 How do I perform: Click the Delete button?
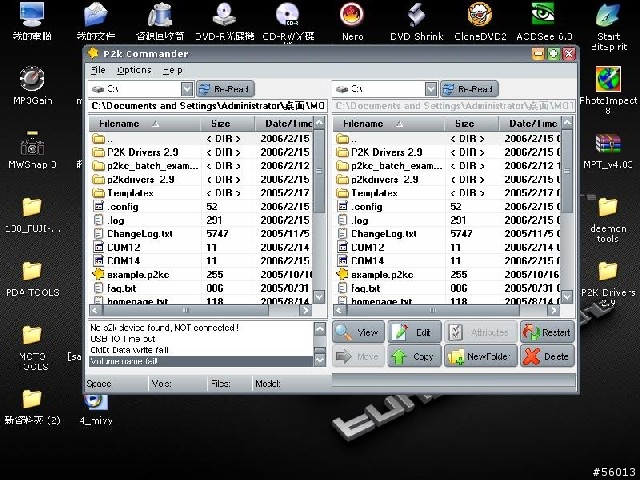(x=547, y=356)
